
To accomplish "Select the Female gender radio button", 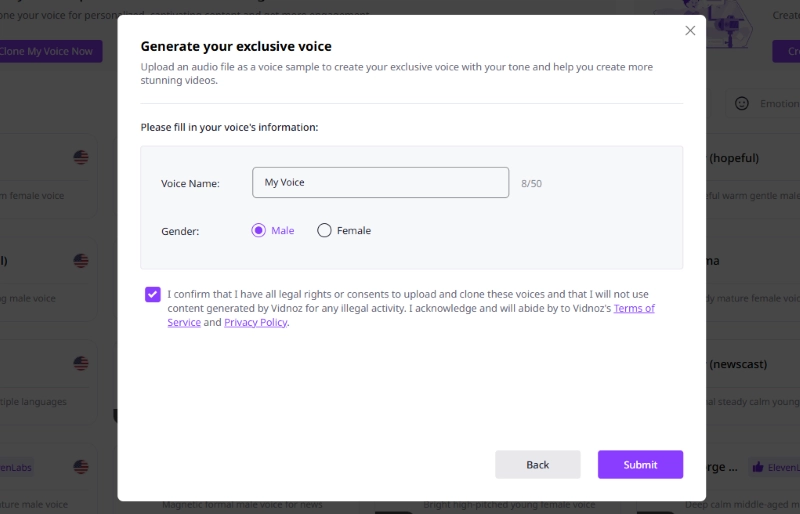I will 324,230.
